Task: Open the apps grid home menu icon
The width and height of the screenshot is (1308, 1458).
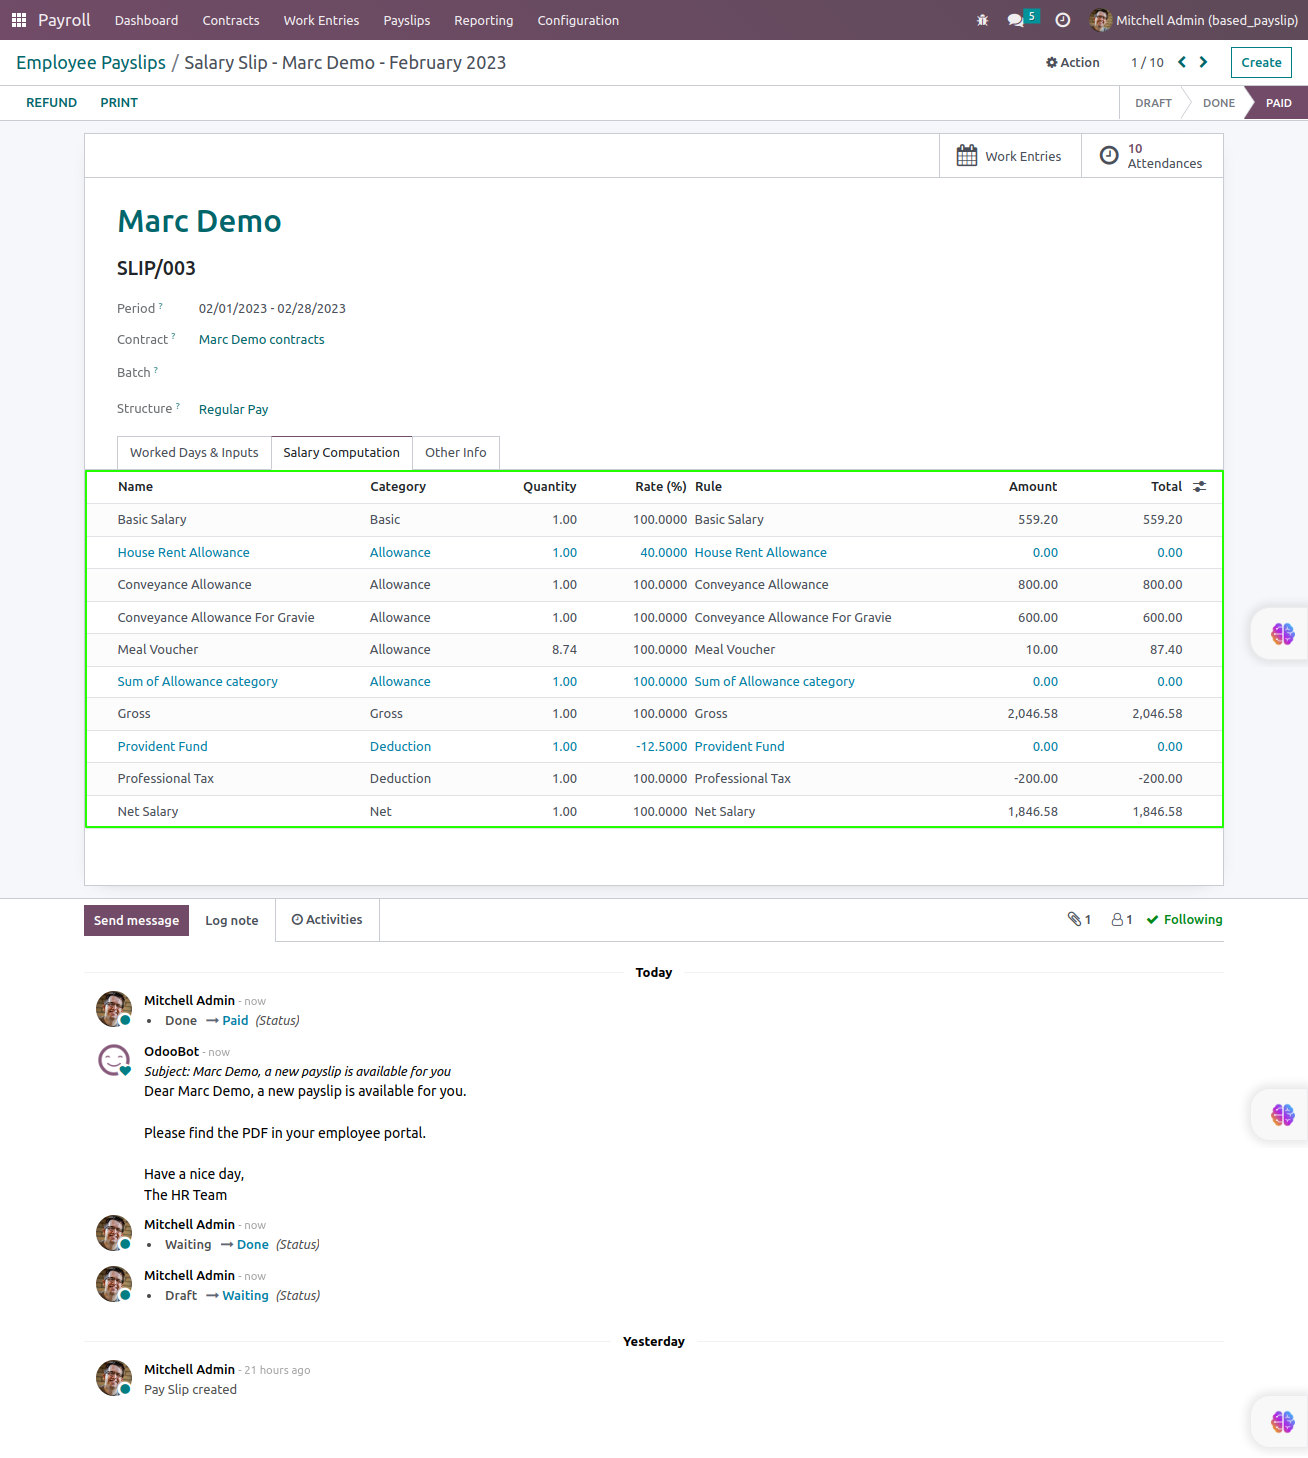Action: coord(19,20)
